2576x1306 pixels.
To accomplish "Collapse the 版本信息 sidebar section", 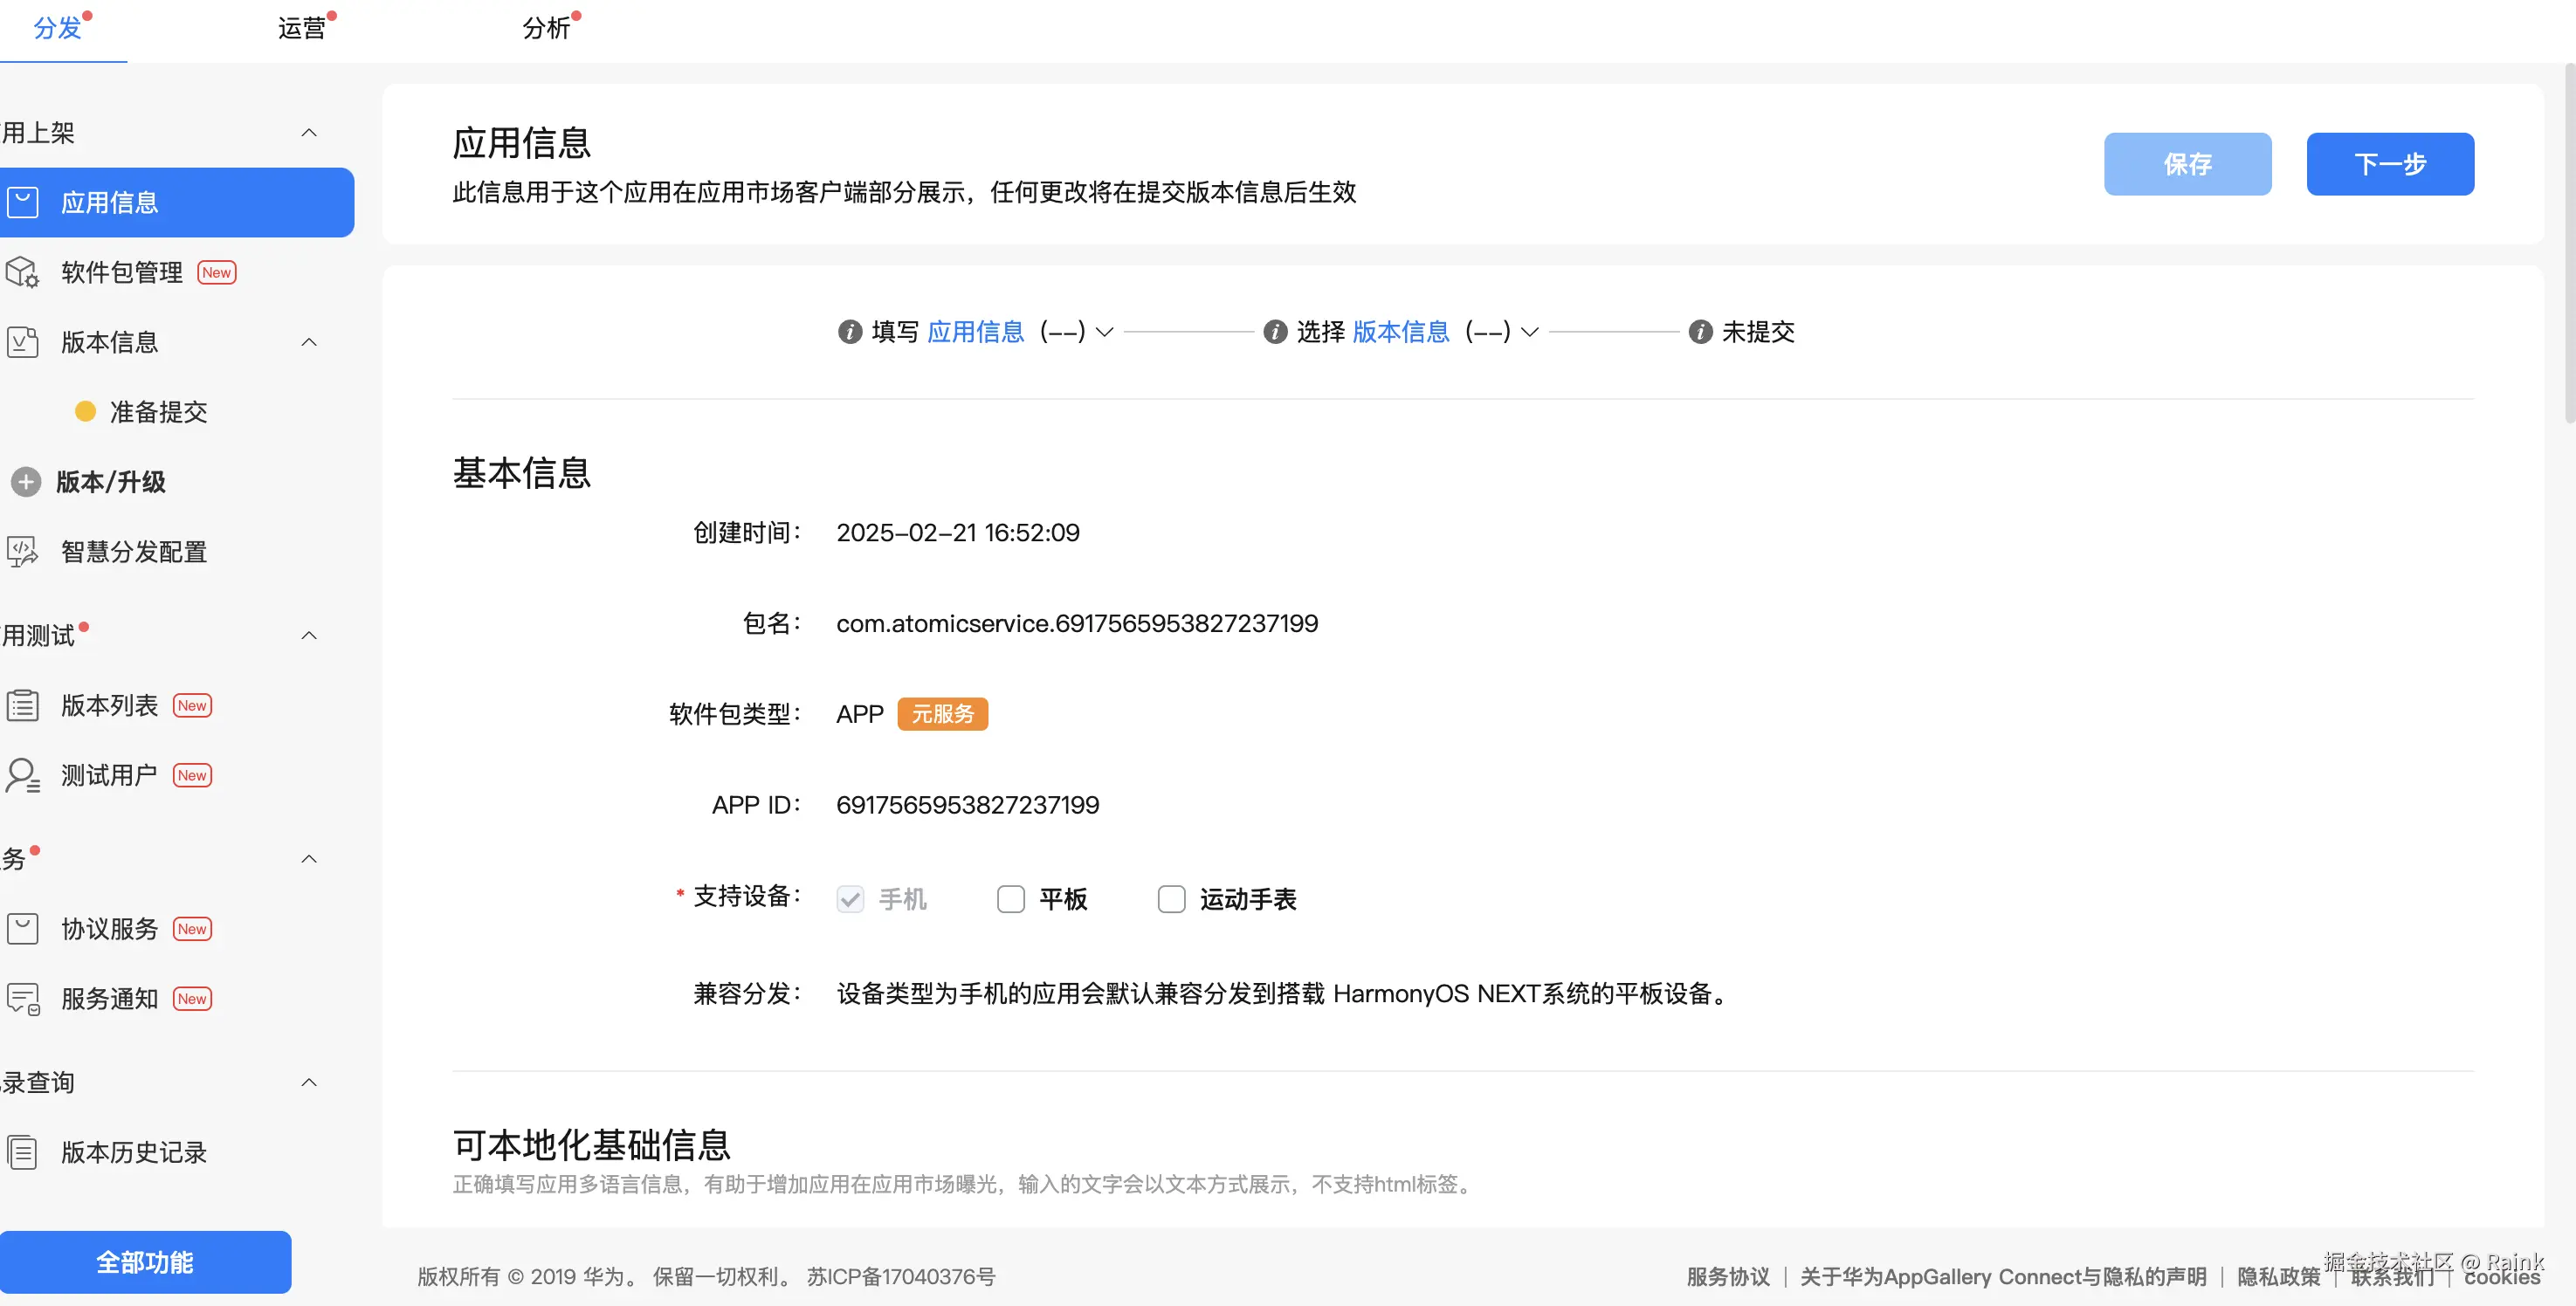I will [309, 342].
